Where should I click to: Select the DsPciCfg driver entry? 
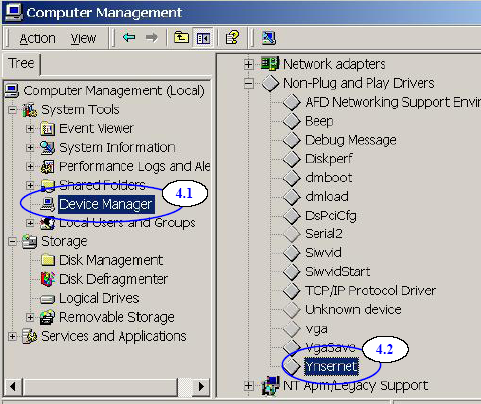(331, 216)
